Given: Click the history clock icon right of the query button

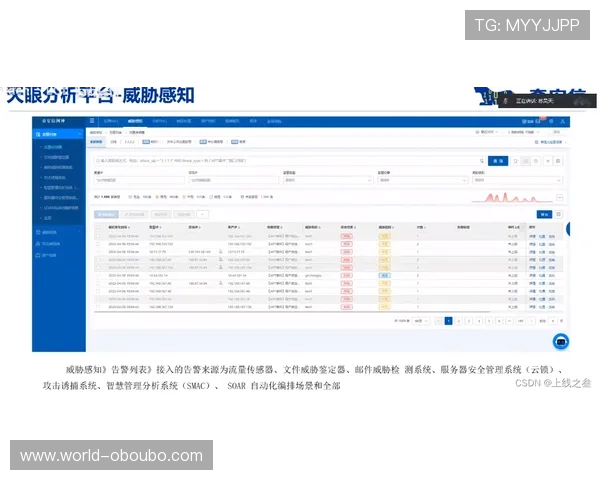Looking at the screenshot, I should tap(536, 161).
